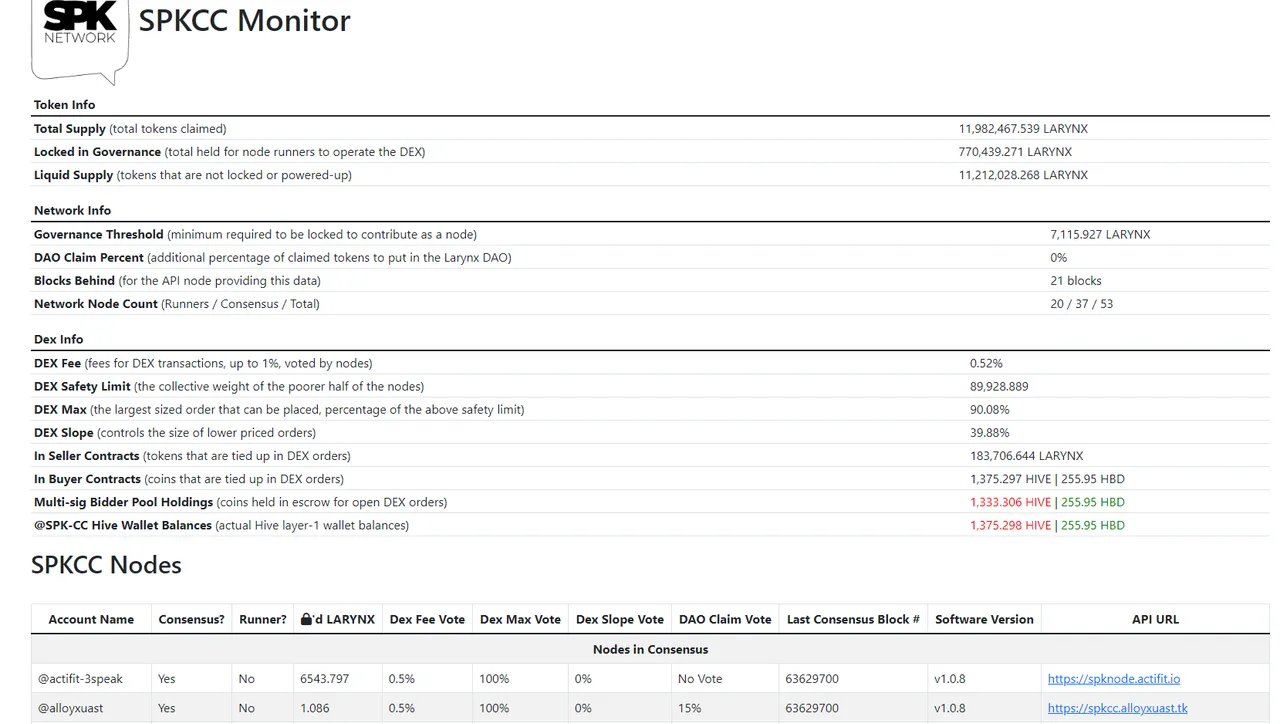Select the @alloyxuast account name cell
This screenshot has width=1280, height=724.
(91, 708)
